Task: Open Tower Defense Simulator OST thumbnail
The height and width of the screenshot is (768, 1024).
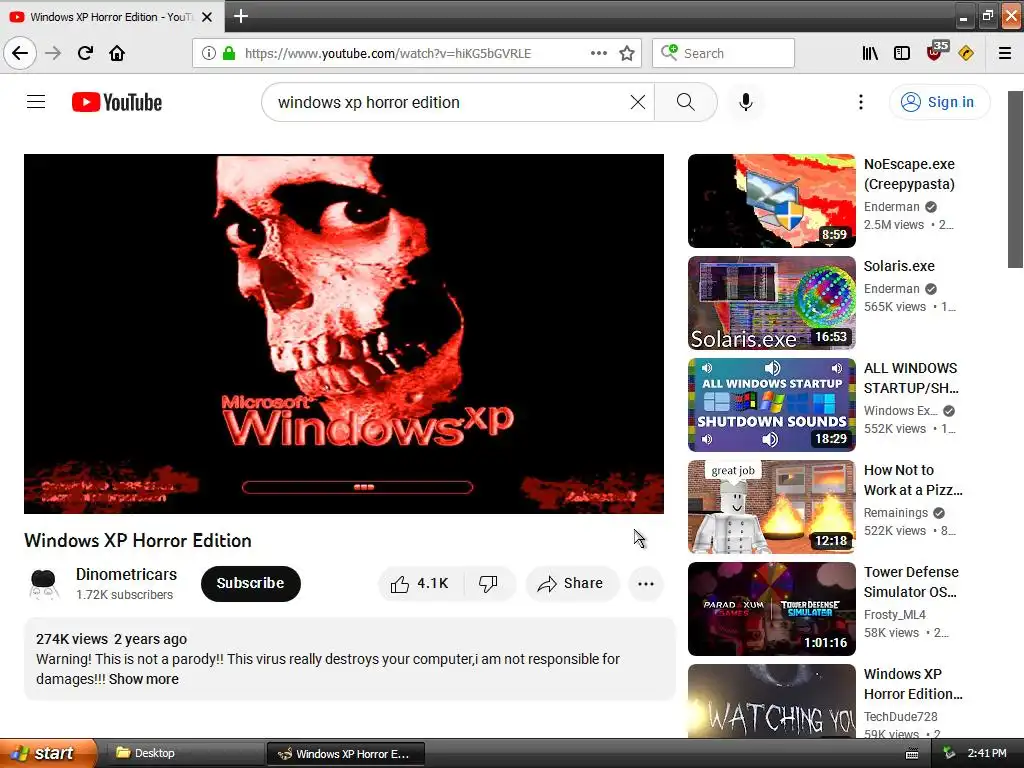Action: (771, 609)
